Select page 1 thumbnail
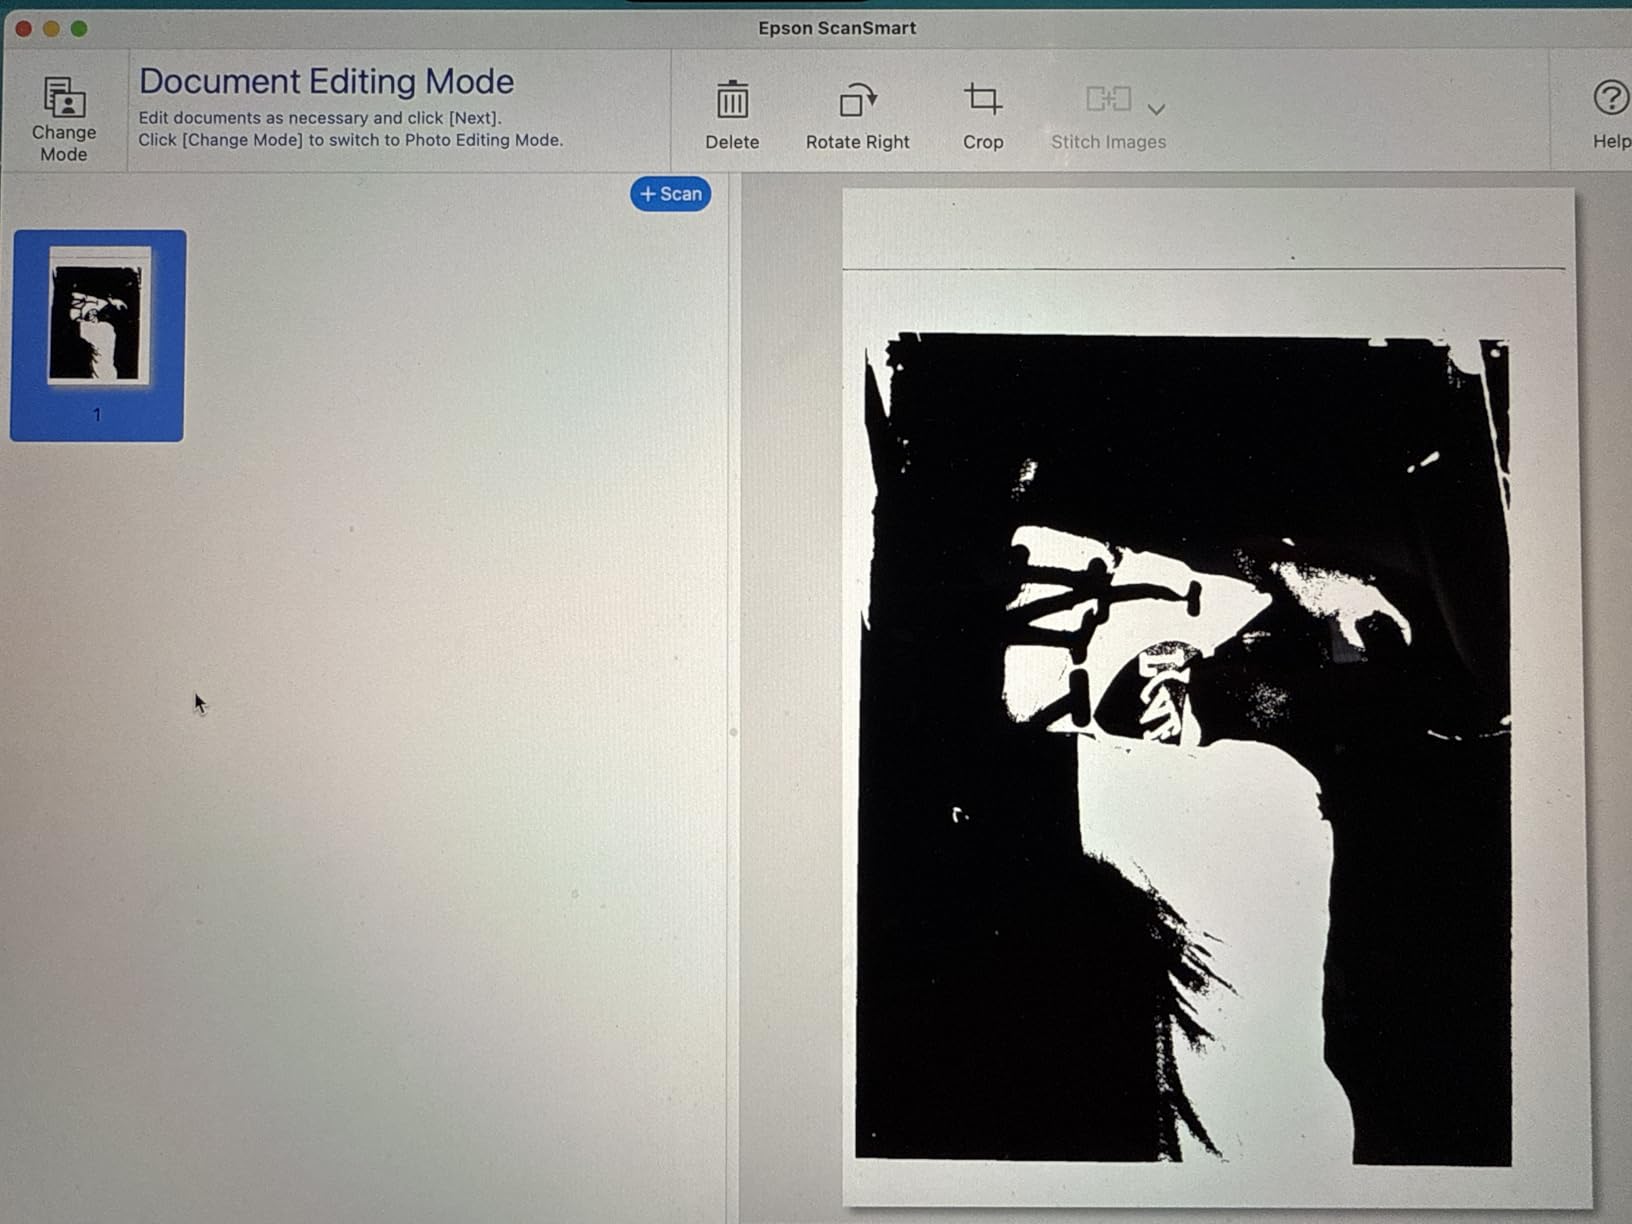 click(x=98, y=335)
